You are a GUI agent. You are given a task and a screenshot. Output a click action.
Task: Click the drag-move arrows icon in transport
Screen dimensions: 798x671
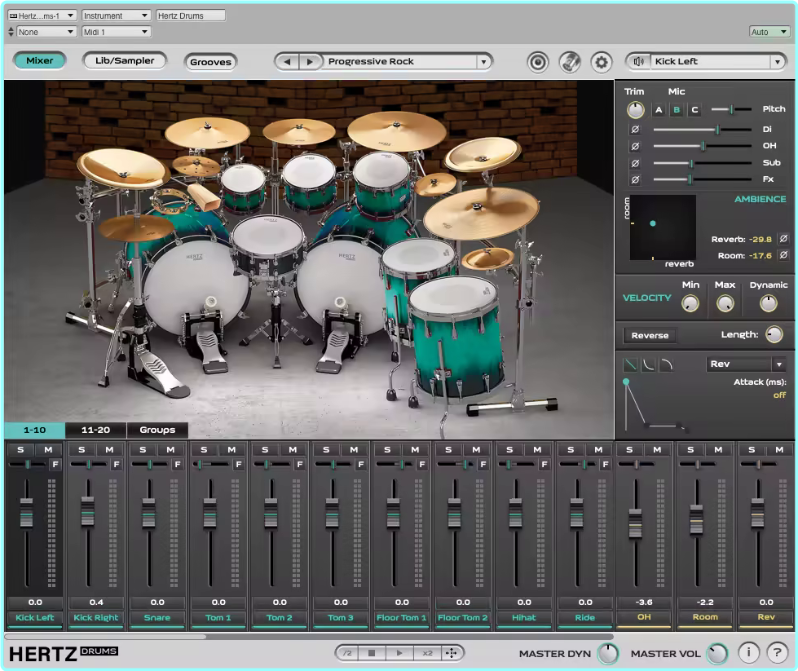point(453,653)
